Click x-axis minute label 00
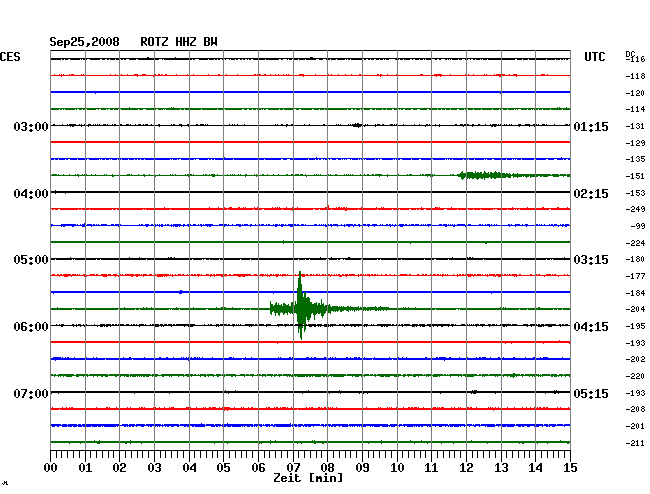Viewport: 650px width, 494px height. [51, 467]
